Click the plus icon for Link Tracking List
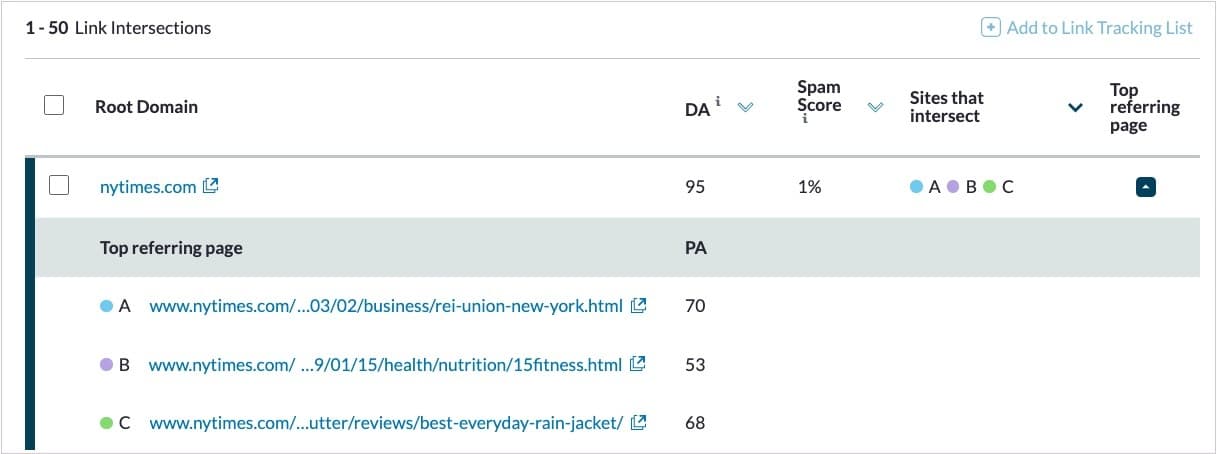The width and height of the screenshot is (1217, 454). pyautogui.click(x=990, y=28)
